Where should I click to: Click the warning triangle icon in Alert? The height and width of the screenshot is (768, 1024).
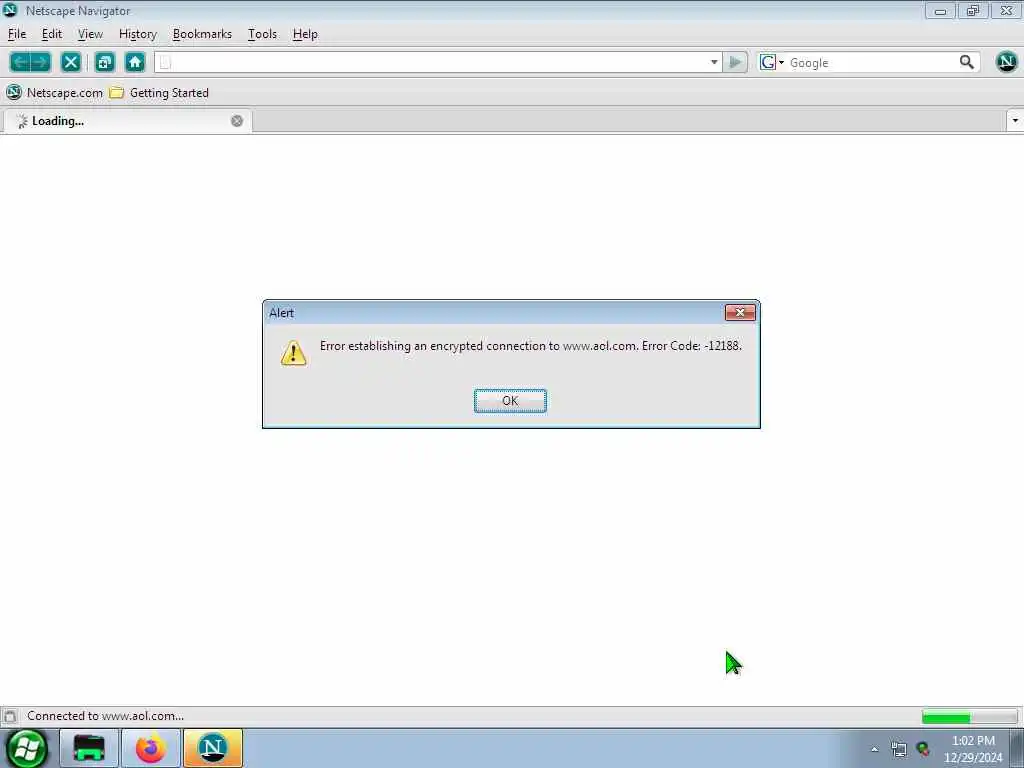pos(293,353)
